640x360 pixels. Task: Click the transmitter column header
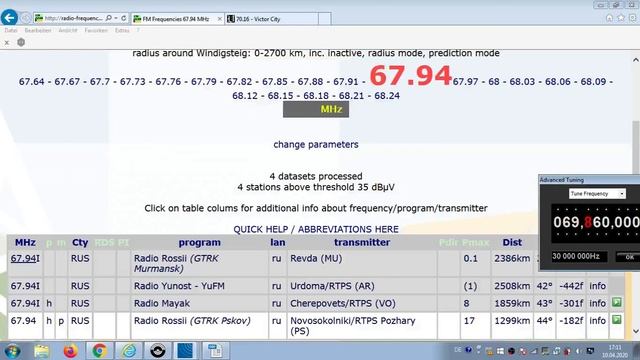pos(362,242)
